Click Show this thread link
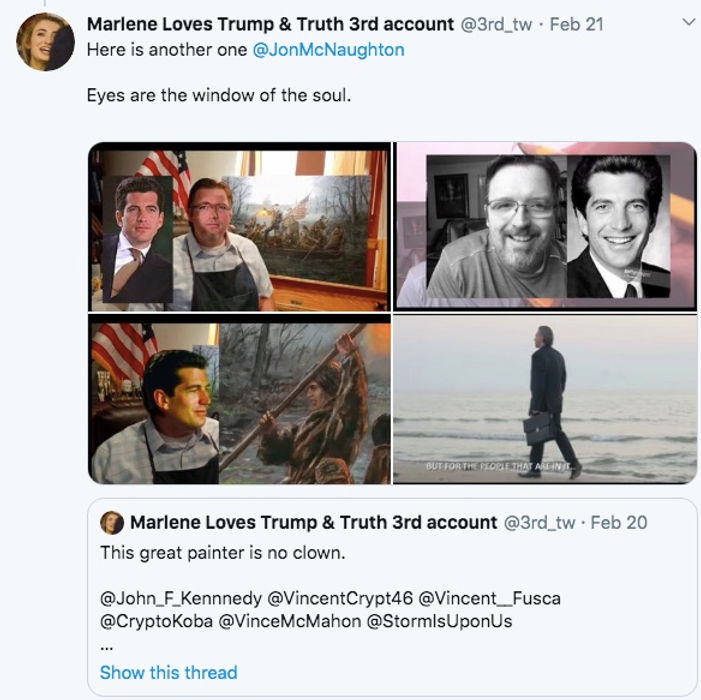701x700 pixels. tap(169, 672)
